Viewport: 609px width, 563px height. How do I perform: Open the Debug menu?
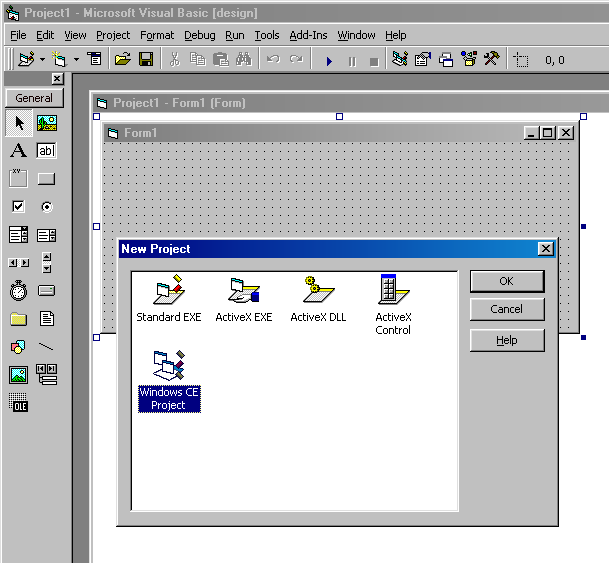click(x=200, y=35)
